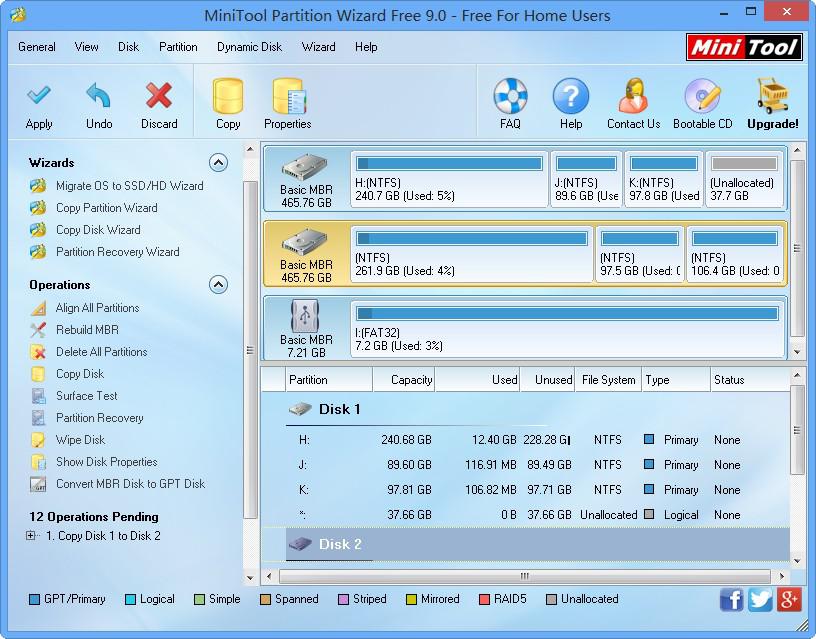Click the MiniTool logo
816x639 pixels.
tap(744, 47)
